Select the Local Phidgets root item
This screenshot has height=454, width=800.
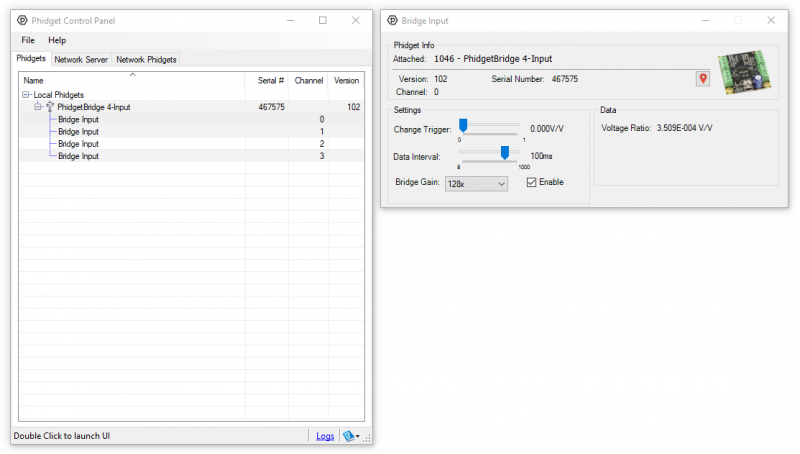coord(59,95)
